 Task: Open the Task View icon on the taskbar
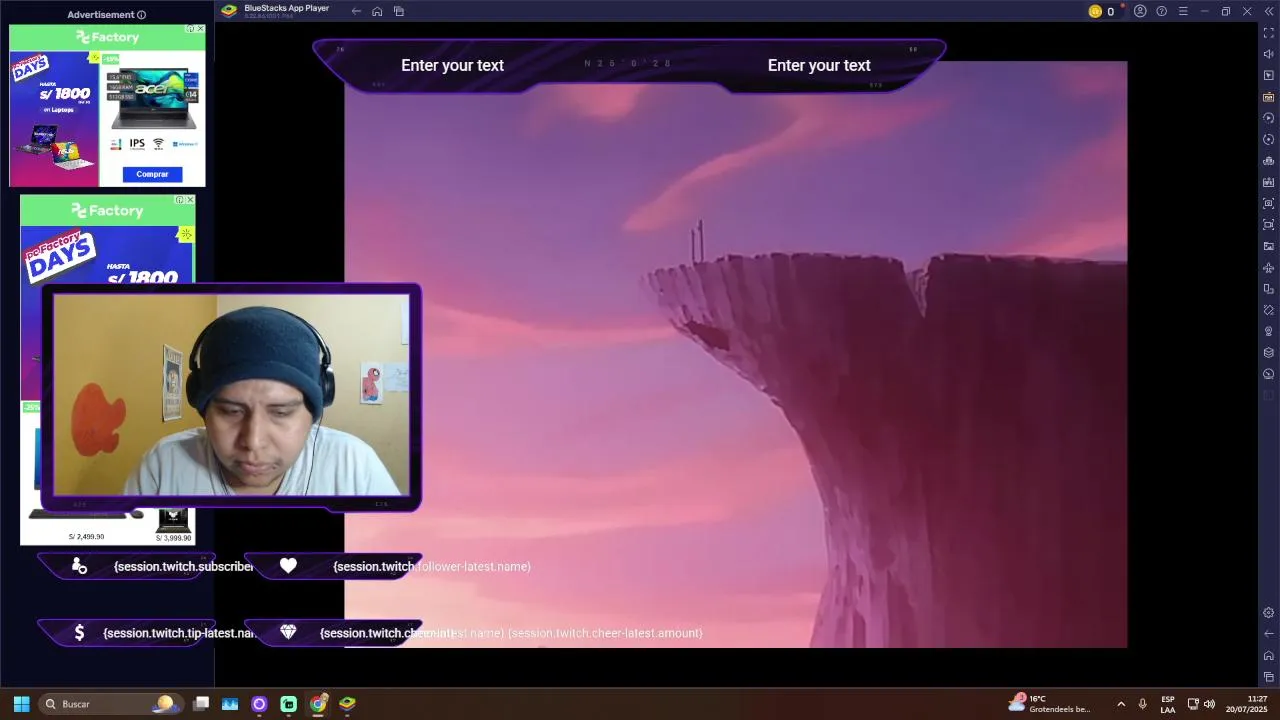click(201, 704)
